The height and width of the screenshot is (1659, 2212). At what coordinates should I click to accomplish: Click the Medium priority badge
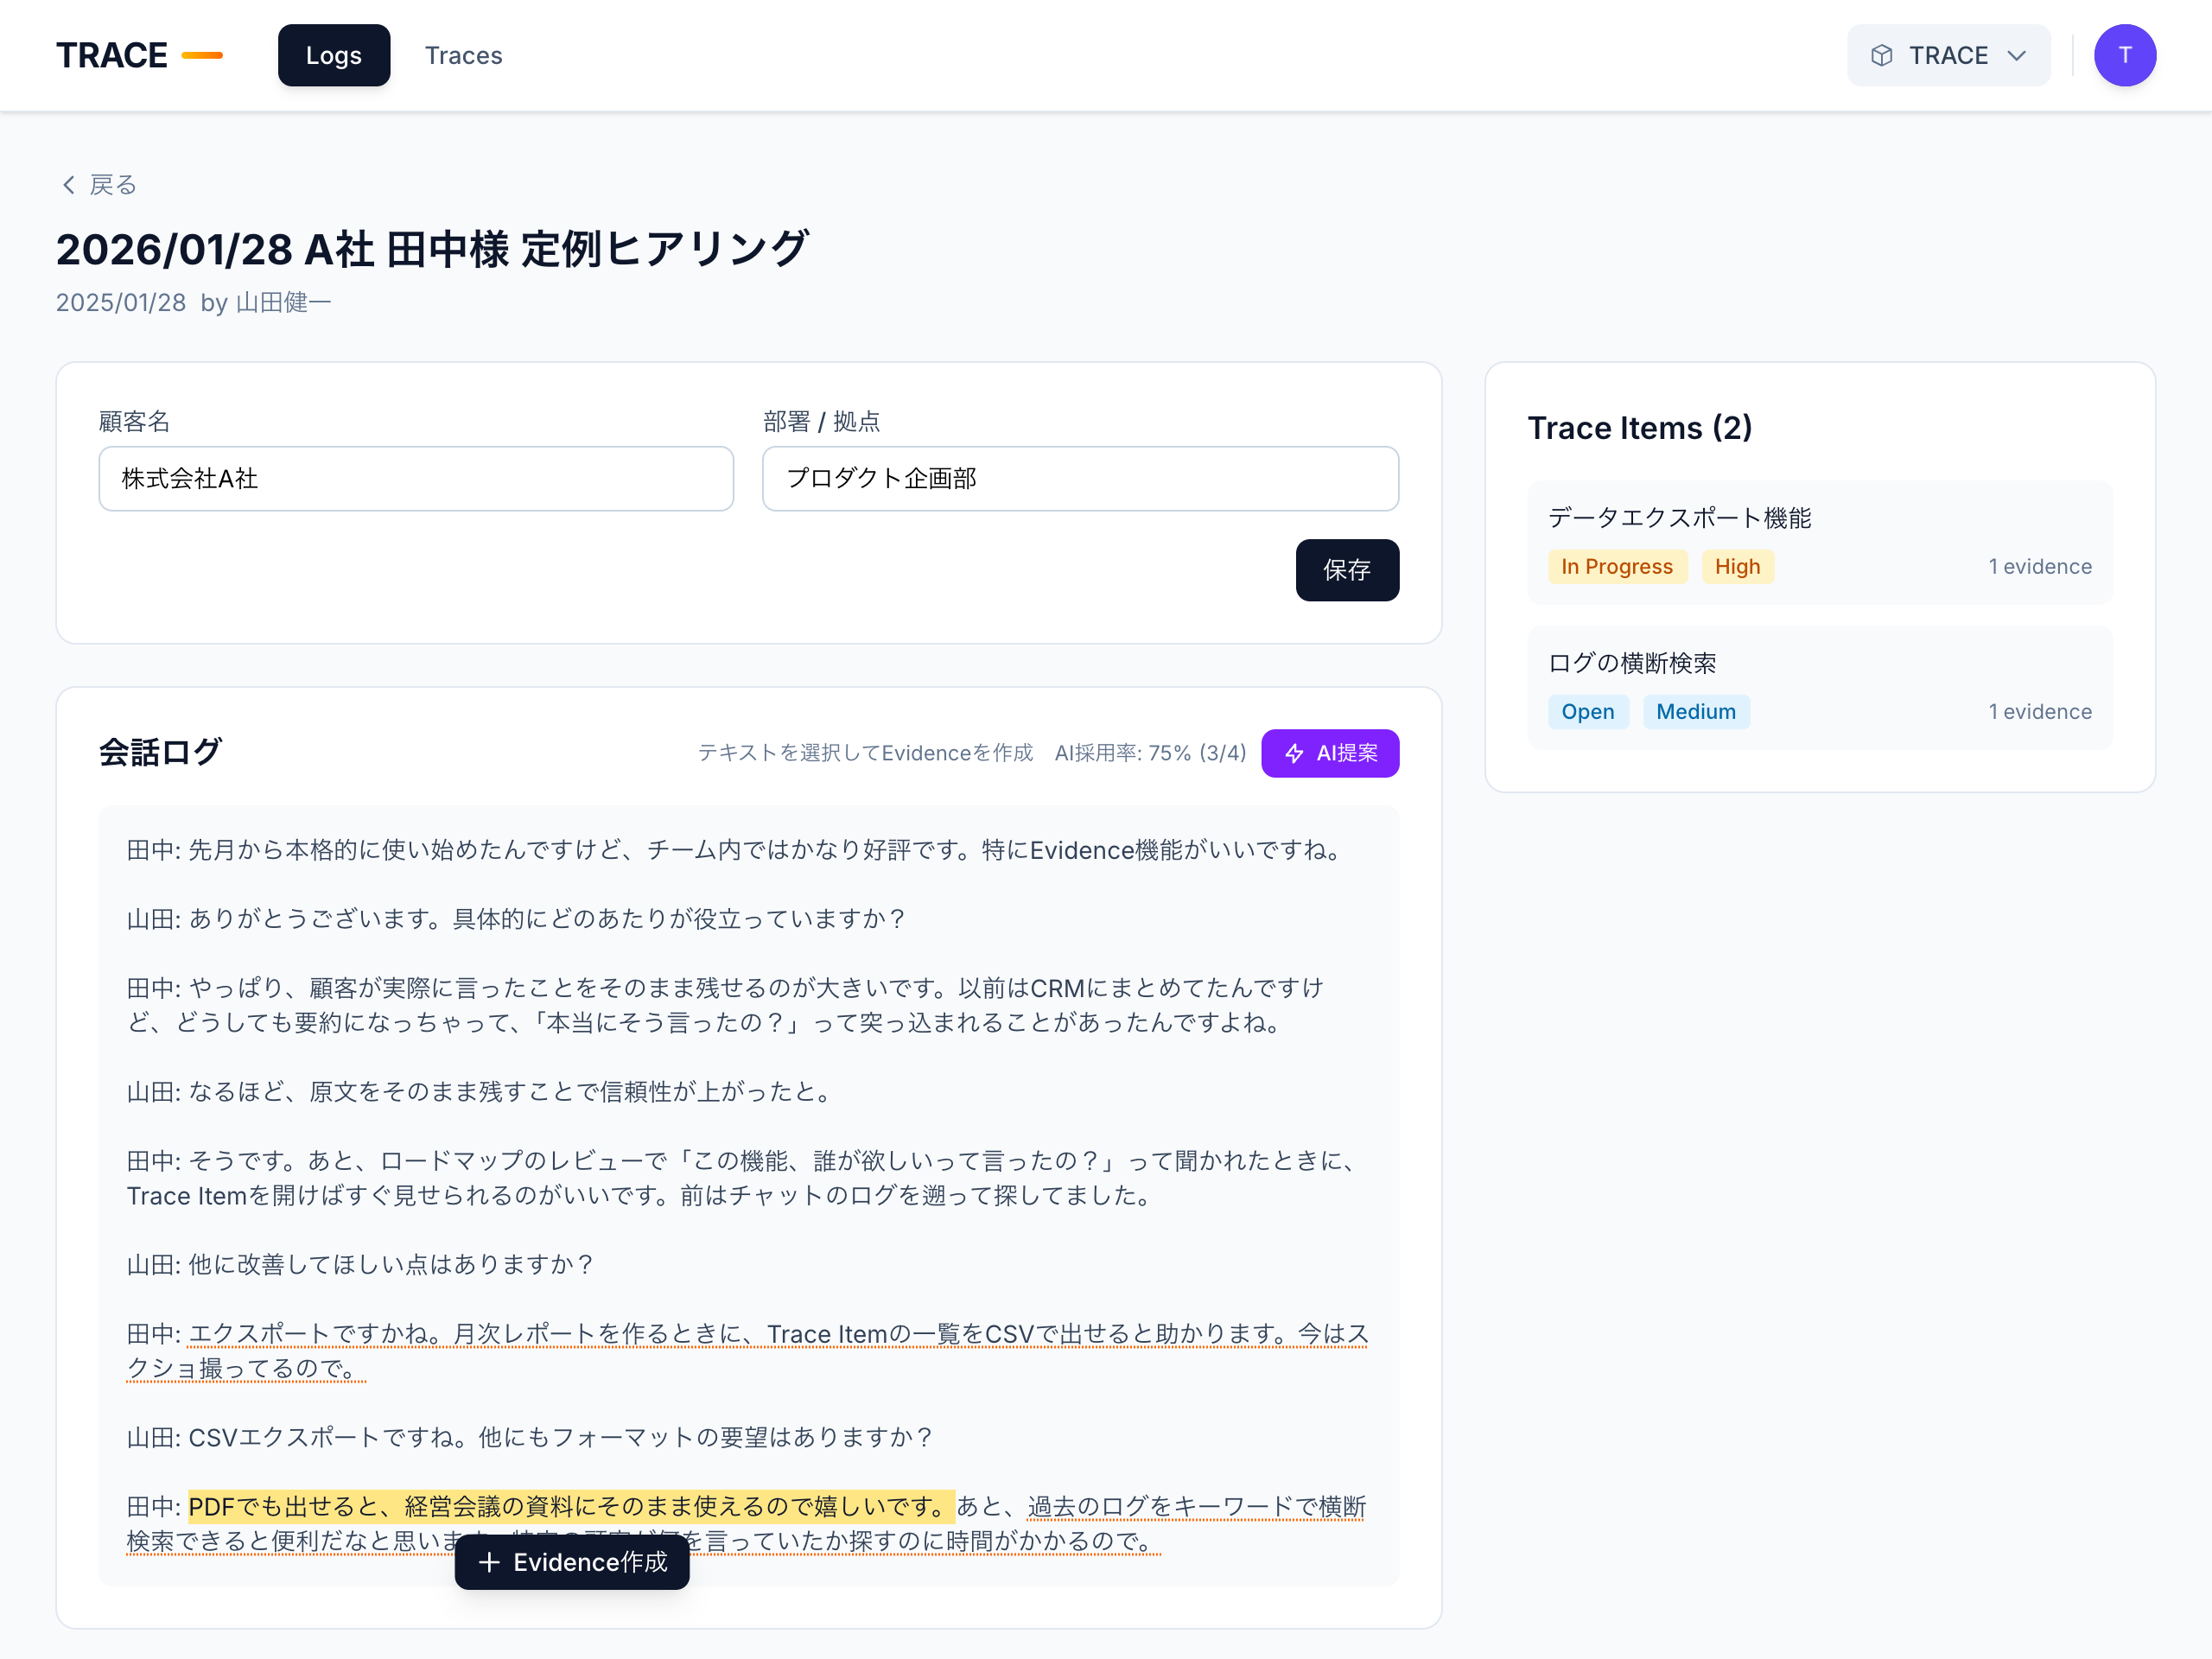[x=1696, y=711]
